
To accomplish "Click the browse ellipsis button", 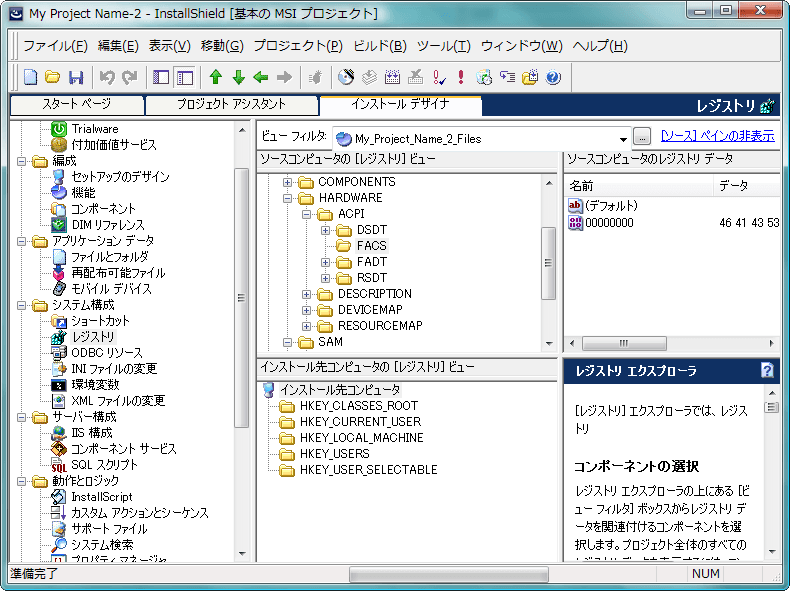I will 641,137.
